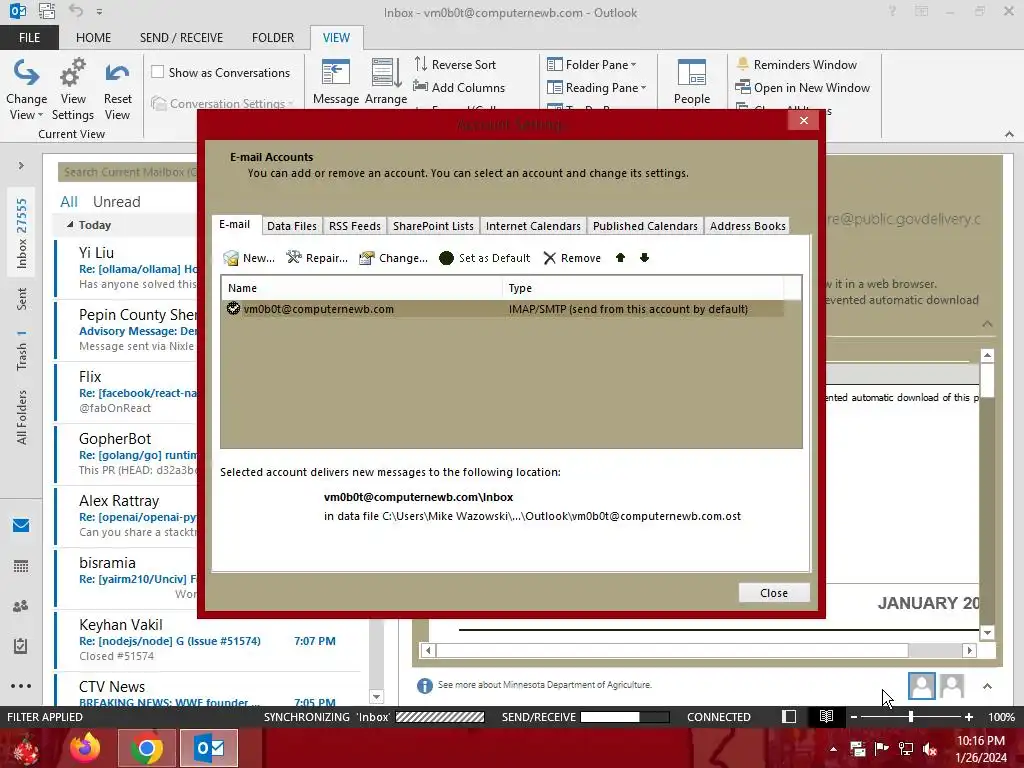The height and width of the screenshot is (768, 1024).
Task: Click Change in Account Settings toolbar
Action: click(x=394, y=258)
